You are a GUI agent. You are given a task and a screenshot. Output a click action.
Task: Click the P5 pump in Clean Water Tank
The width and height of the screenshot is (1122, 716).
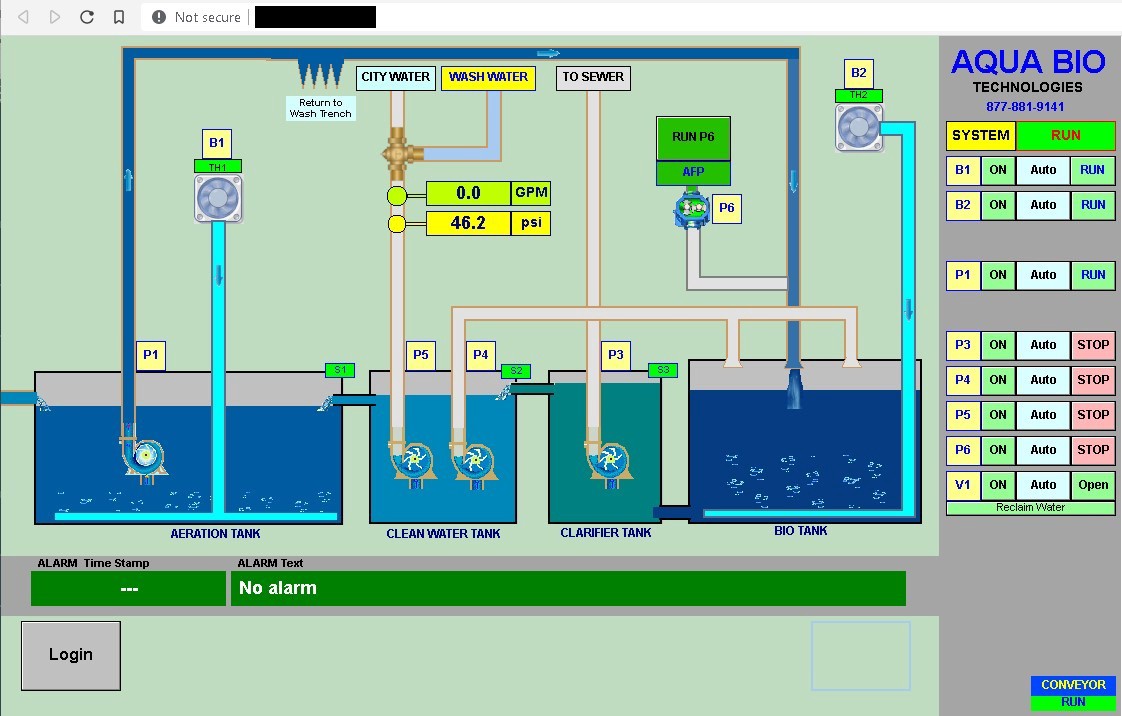point(412,461)
